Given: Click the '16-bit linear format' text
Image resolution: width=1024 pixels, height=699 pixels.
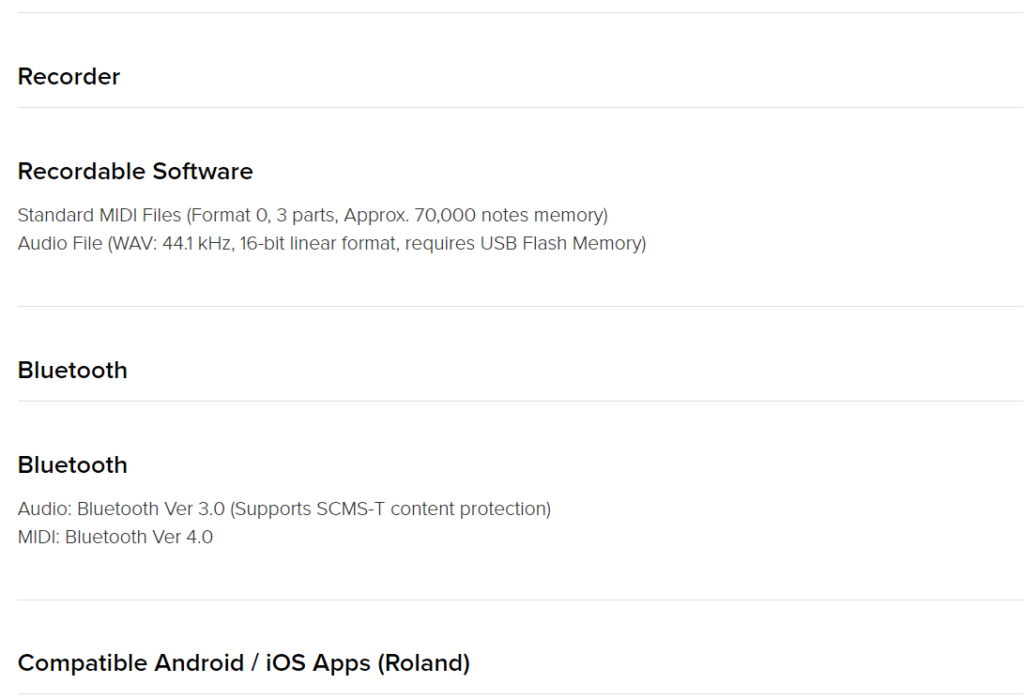Looking at the screenshot, I should coord(319,243).
